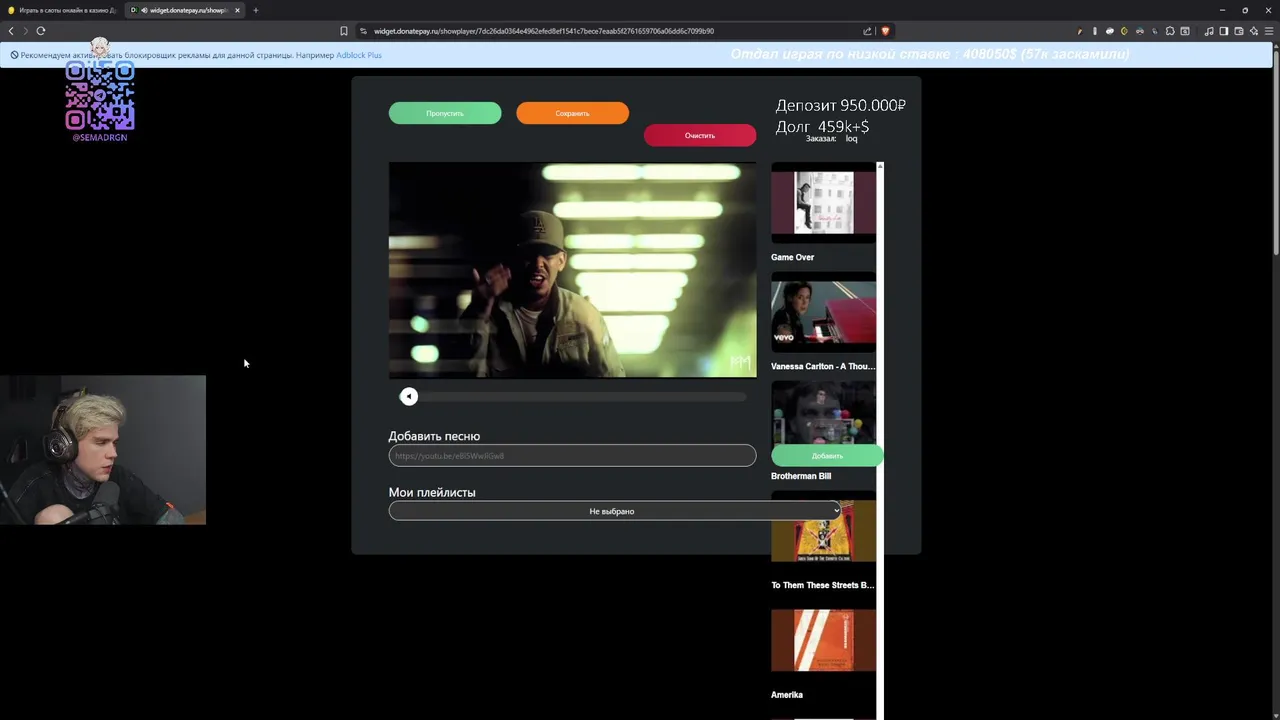Click the music video player area
Image resolution: width=1280 pixels, height=720 pixels.
[x=572, y=270]
